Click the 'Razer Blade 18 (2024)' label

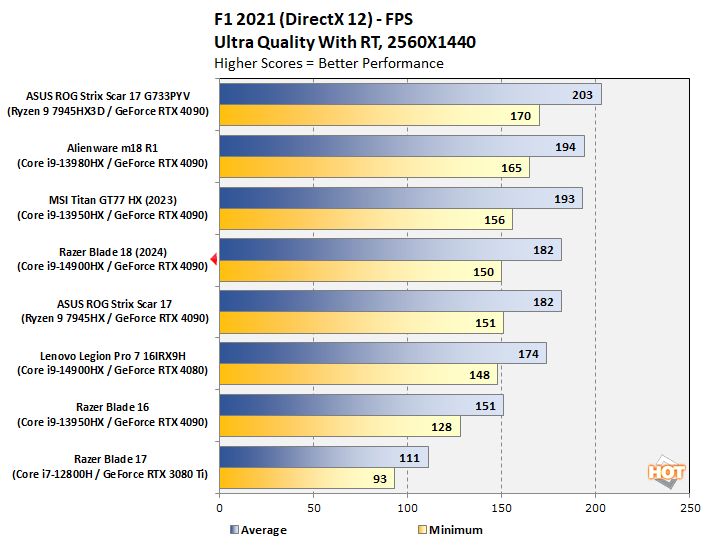pos(113,252)
